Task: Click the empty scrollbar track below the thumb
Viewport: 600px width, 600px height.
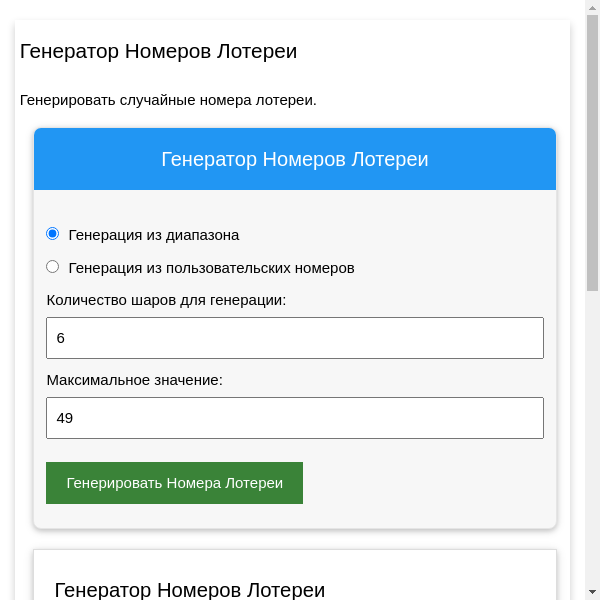Action: (592, 450)
